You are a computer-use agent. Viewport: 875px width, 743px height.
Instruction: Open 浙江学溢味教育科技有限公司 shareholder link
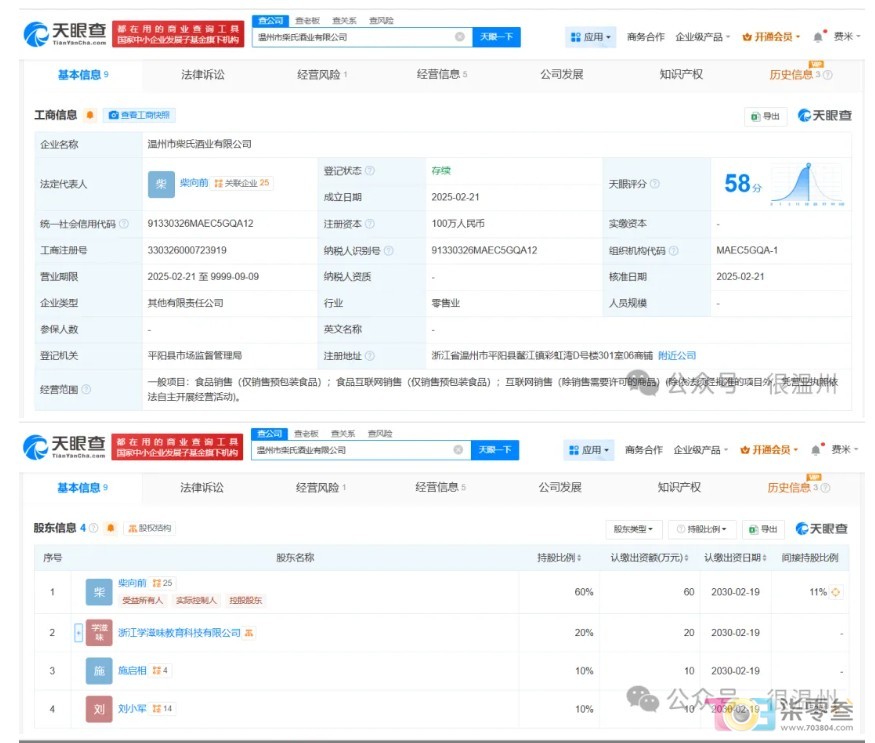click(x=179, y=633)
